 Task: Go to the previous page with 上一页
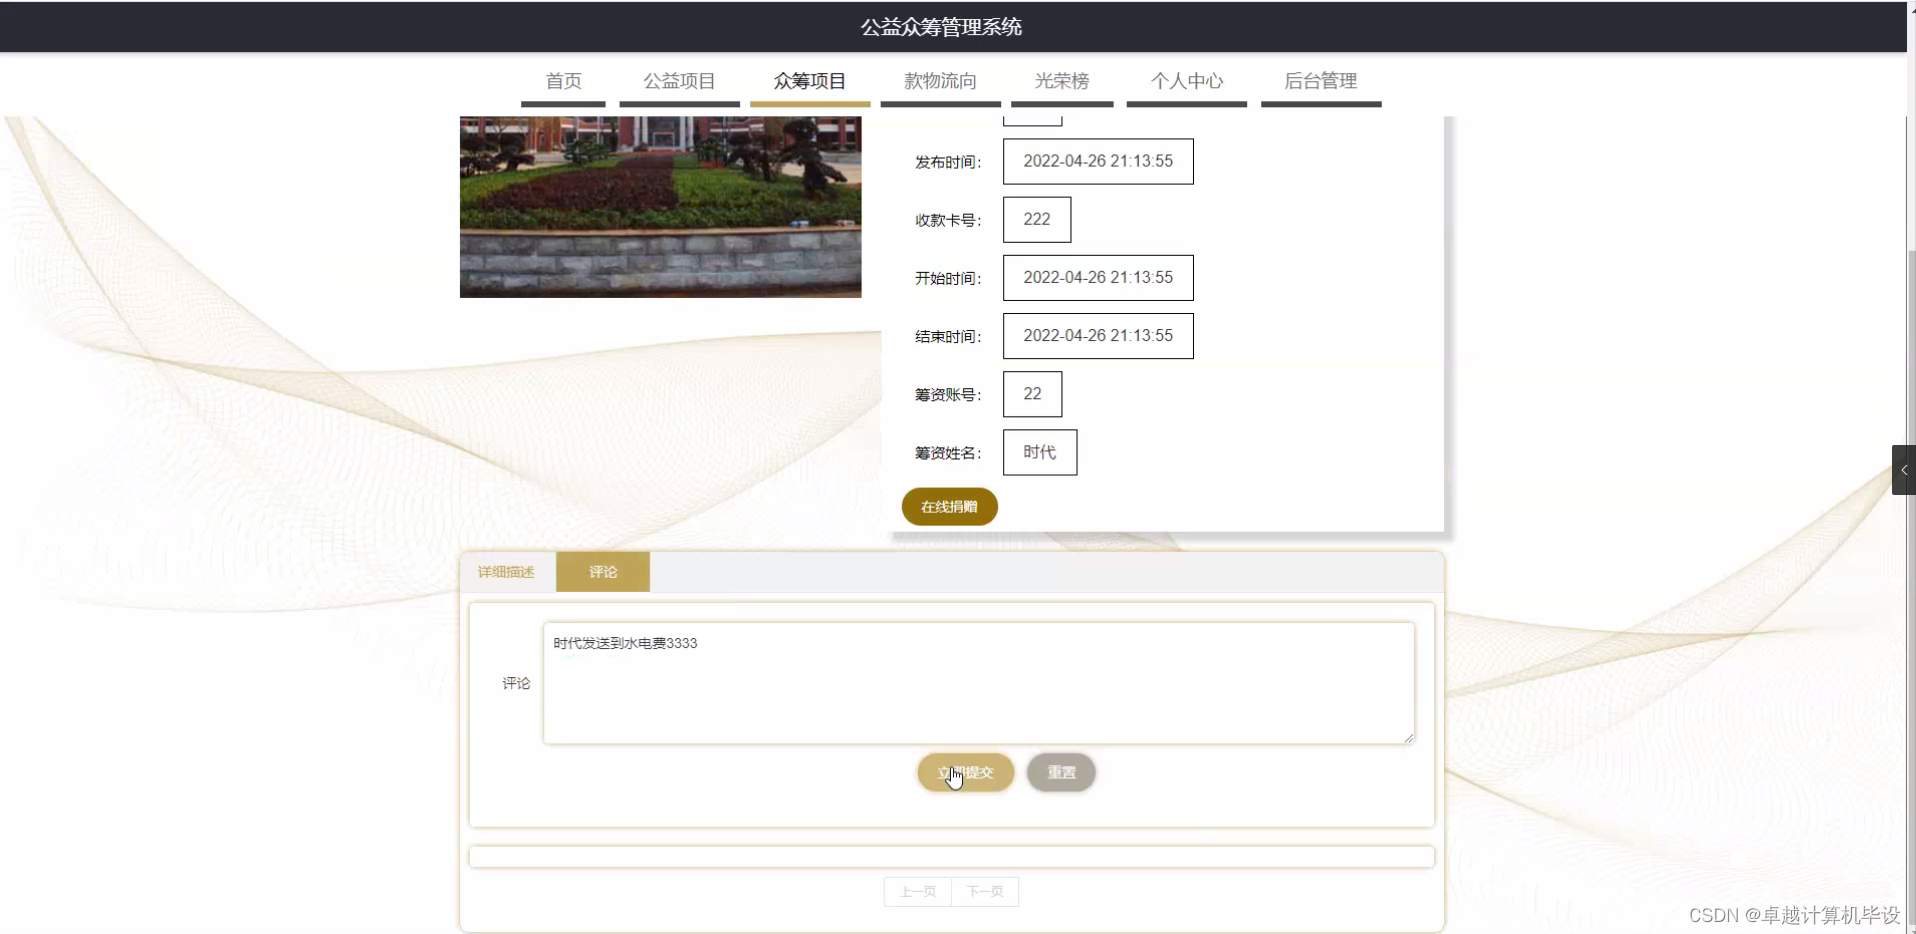point(916,891)
